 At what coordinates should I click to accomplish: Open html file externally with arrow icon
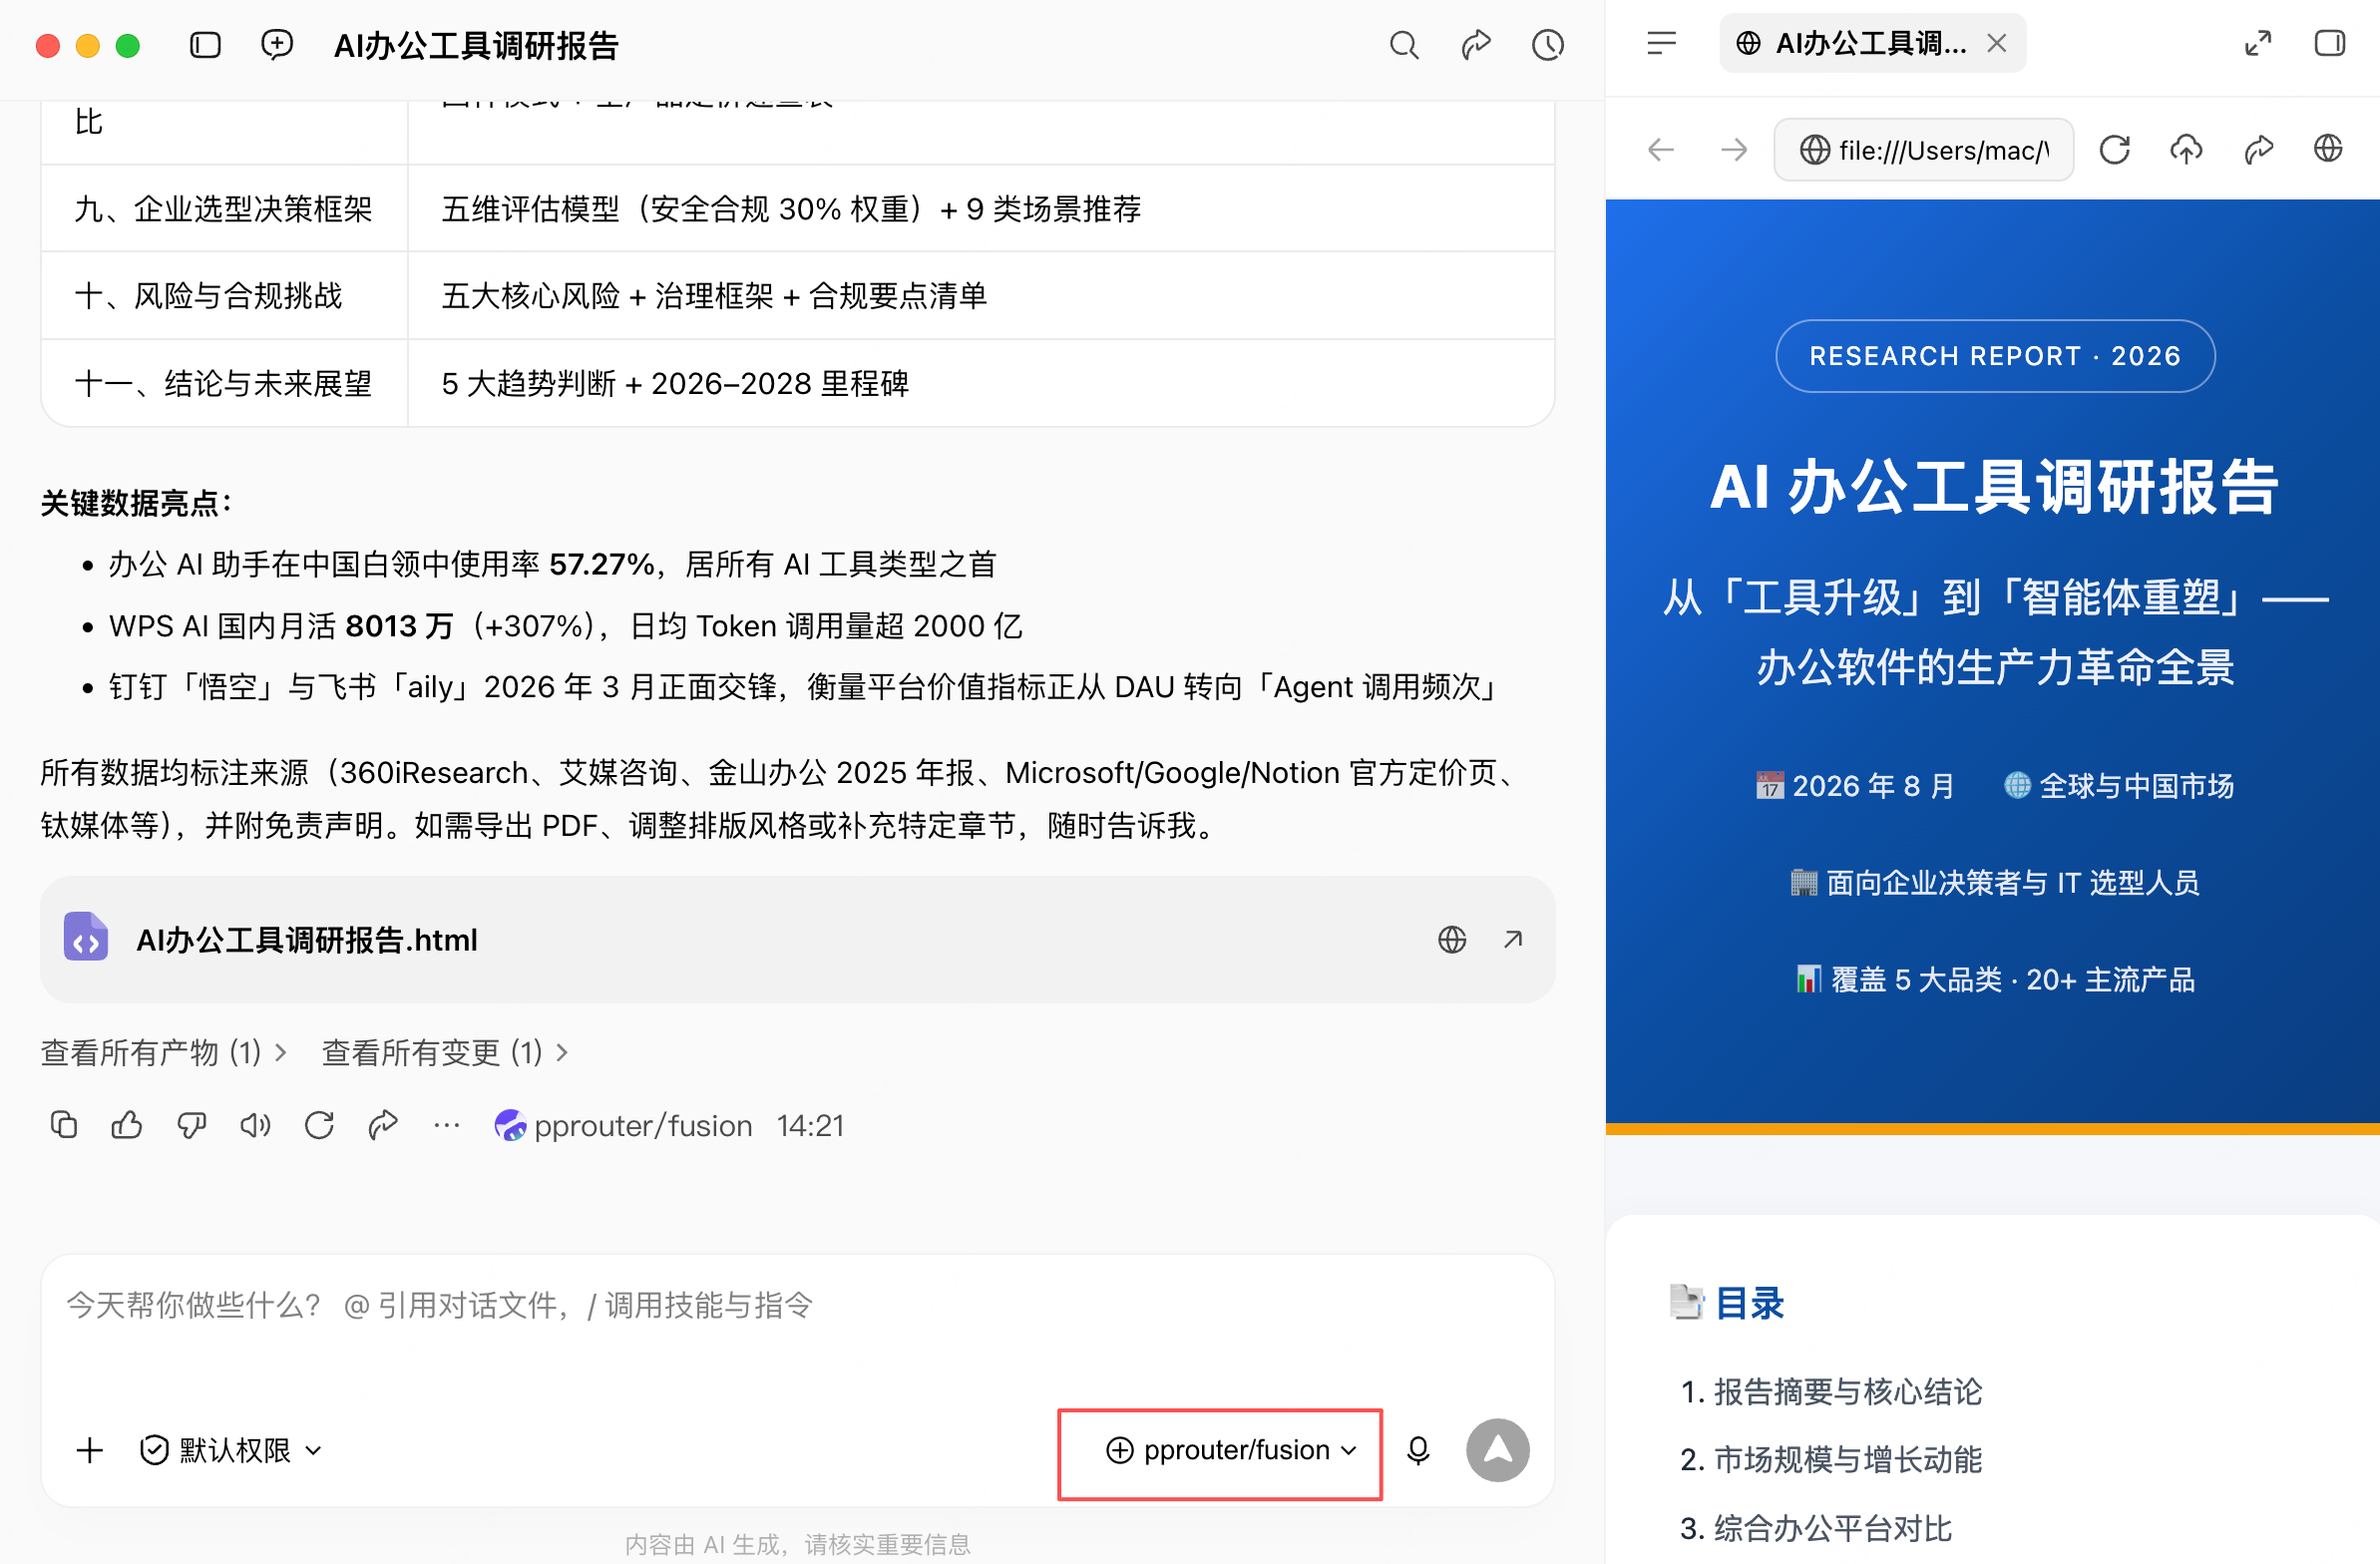tap(1513, 940)
